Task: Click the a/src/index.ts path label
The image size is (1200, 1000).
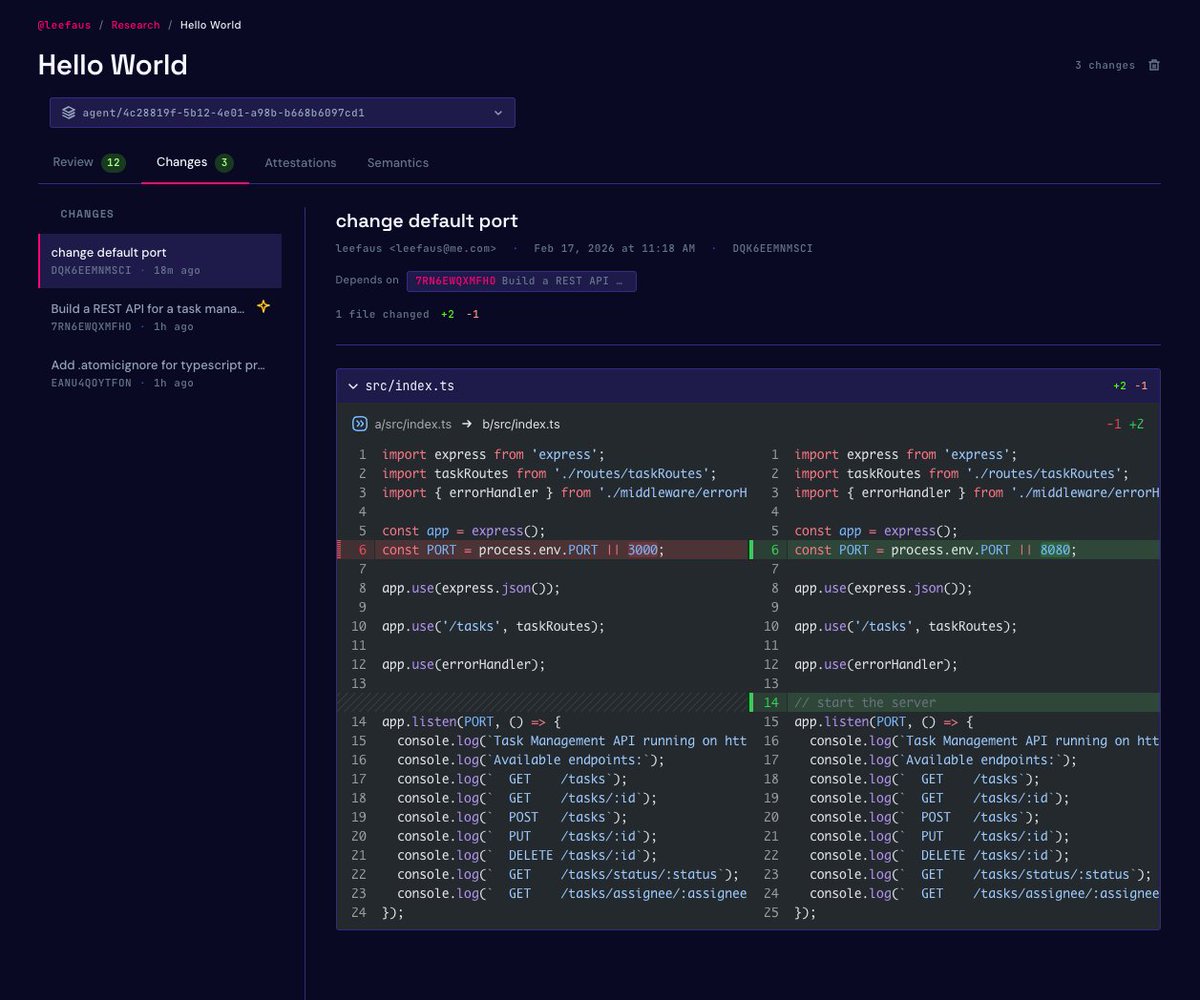Action: (x=413, y=424)
